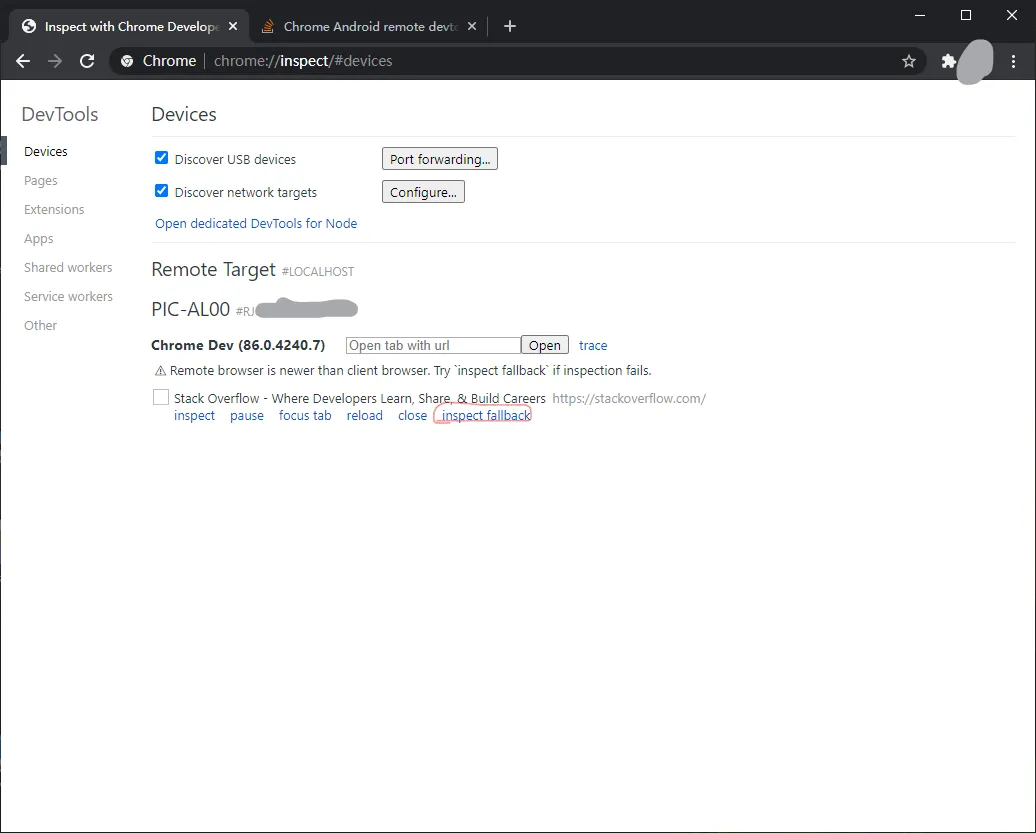Click the Configure... button

click(424, 192)
